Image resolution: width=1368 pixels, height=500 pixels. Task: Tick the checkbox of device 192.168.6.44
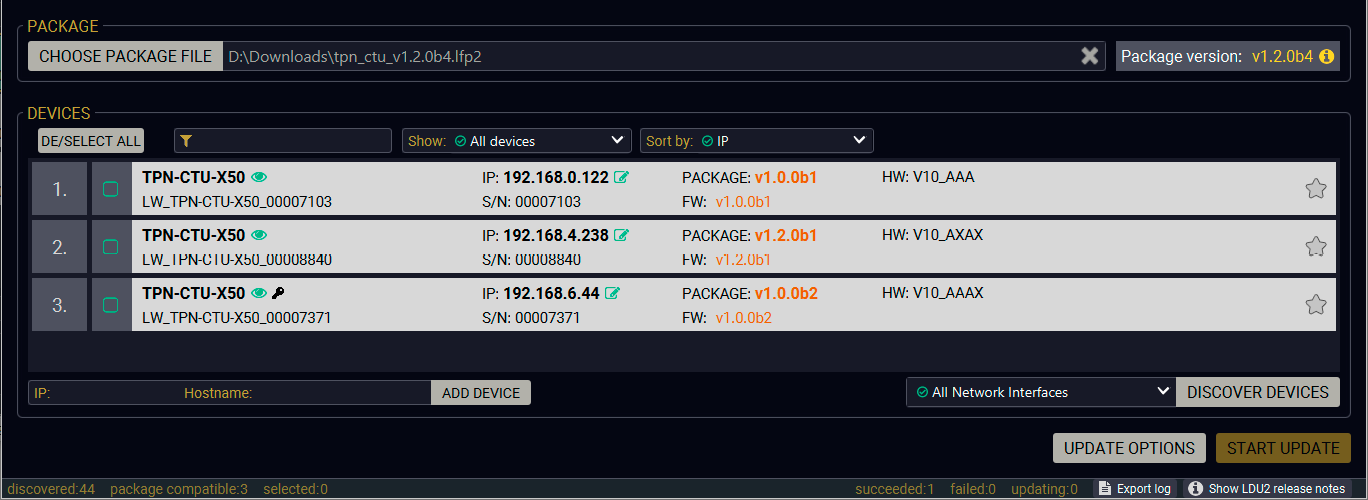111,305
